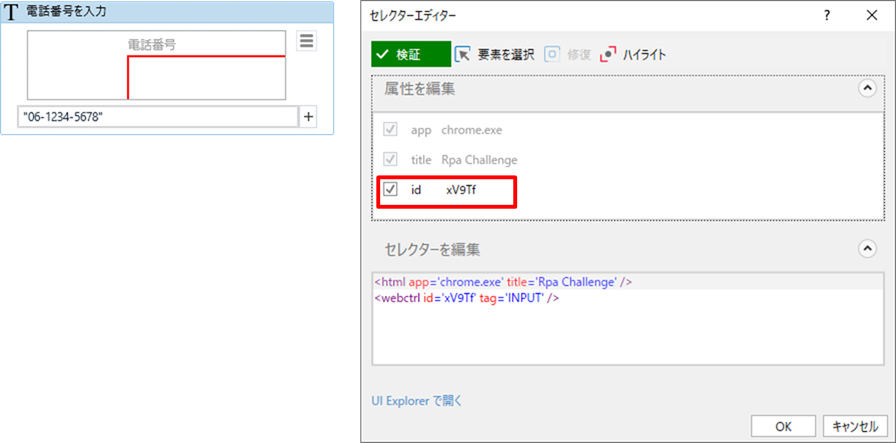Click the セレクターを編集 heading text

coord(433,249)
